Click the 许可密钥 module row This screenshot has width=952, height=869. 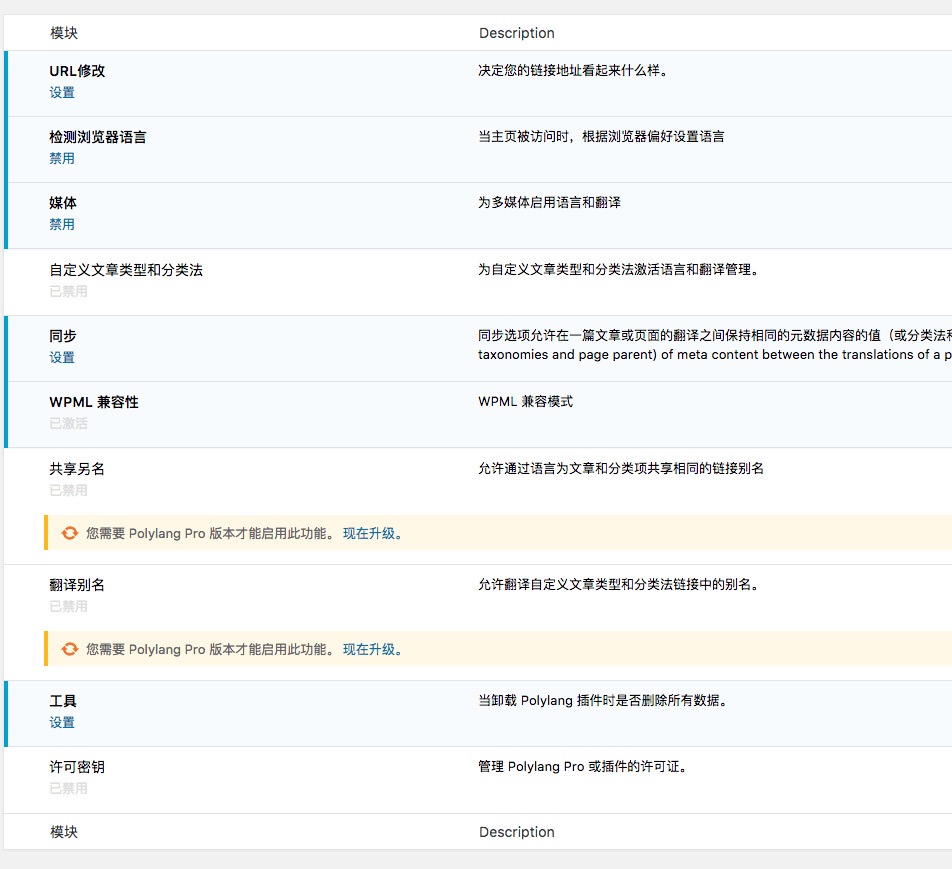(75, 767)
